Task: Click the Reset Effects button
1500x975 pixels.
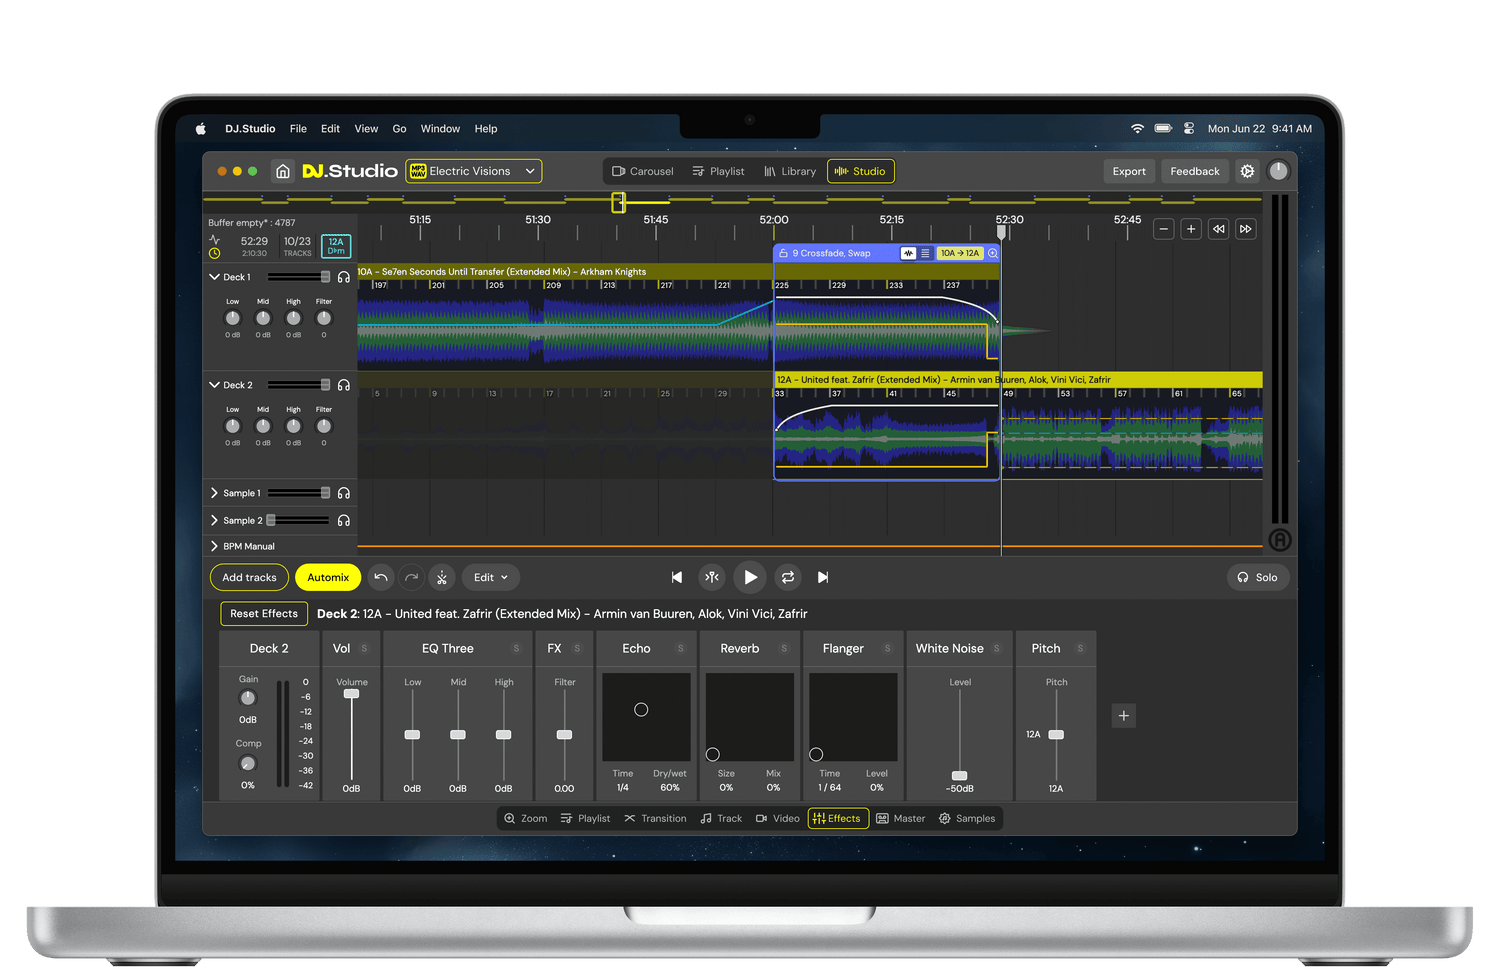Action: coord(264,614)
